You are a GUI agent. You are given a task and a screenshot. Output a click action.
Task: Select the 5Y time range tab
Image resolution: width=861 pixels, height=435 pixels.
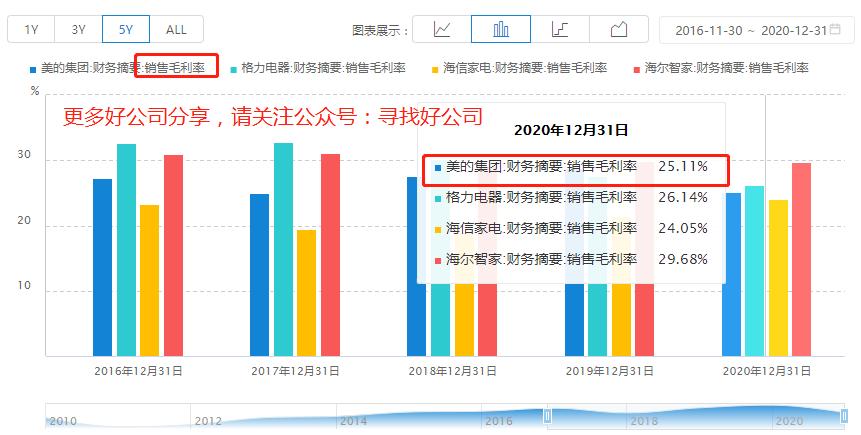pyautogui.click(x=126, y=29)
